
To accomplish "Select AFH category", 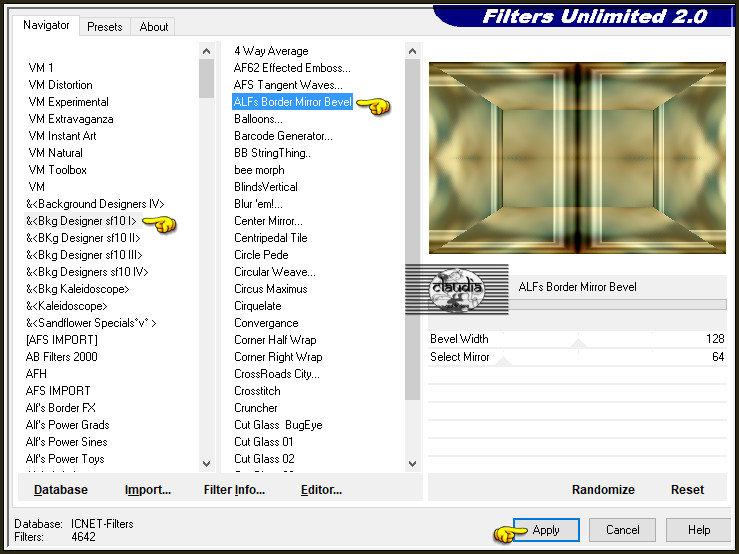I will pos(36,373).
